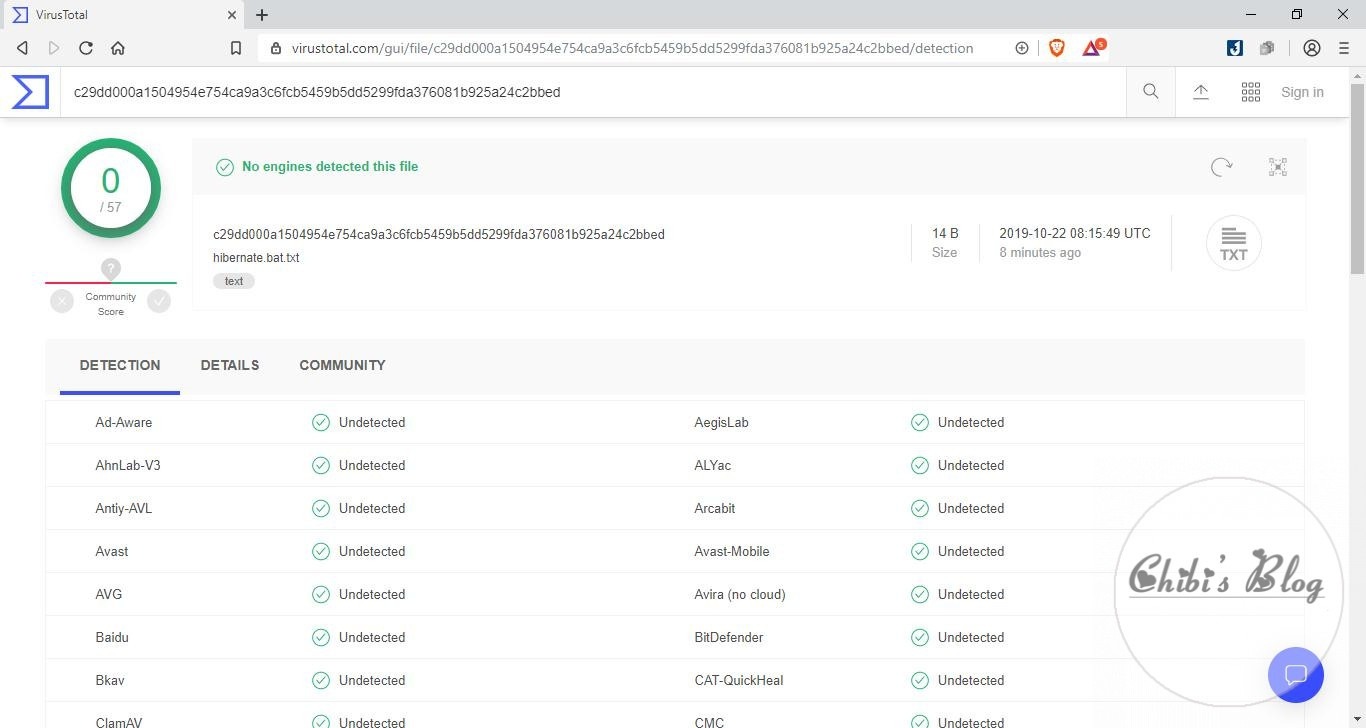Click Undetected result for Ad-Aware
The width and height of the screenshot is (1366, 728).
[372, 422]
